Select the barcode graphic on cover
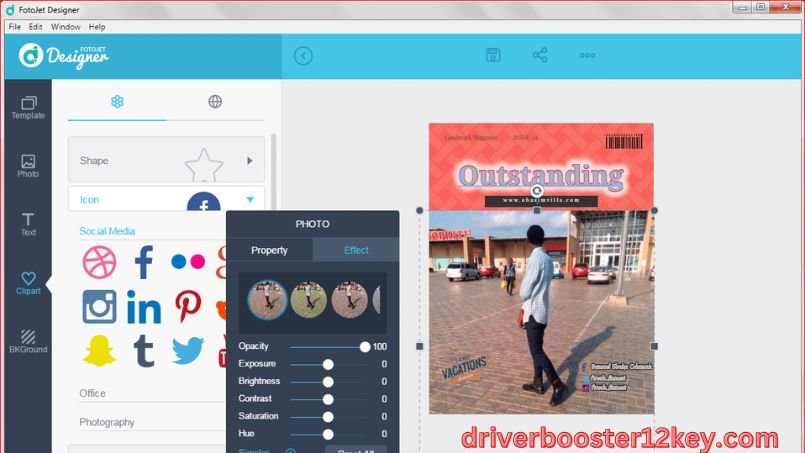This screenshot has width=805, height=453. [624, 141]
